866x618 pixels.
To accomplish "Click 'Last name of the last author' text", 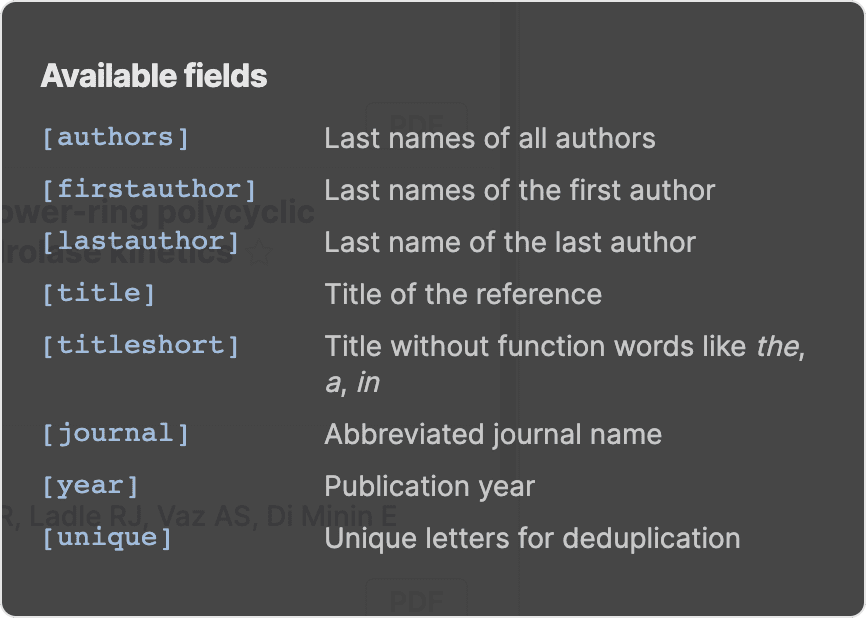I will pos(509,242).
